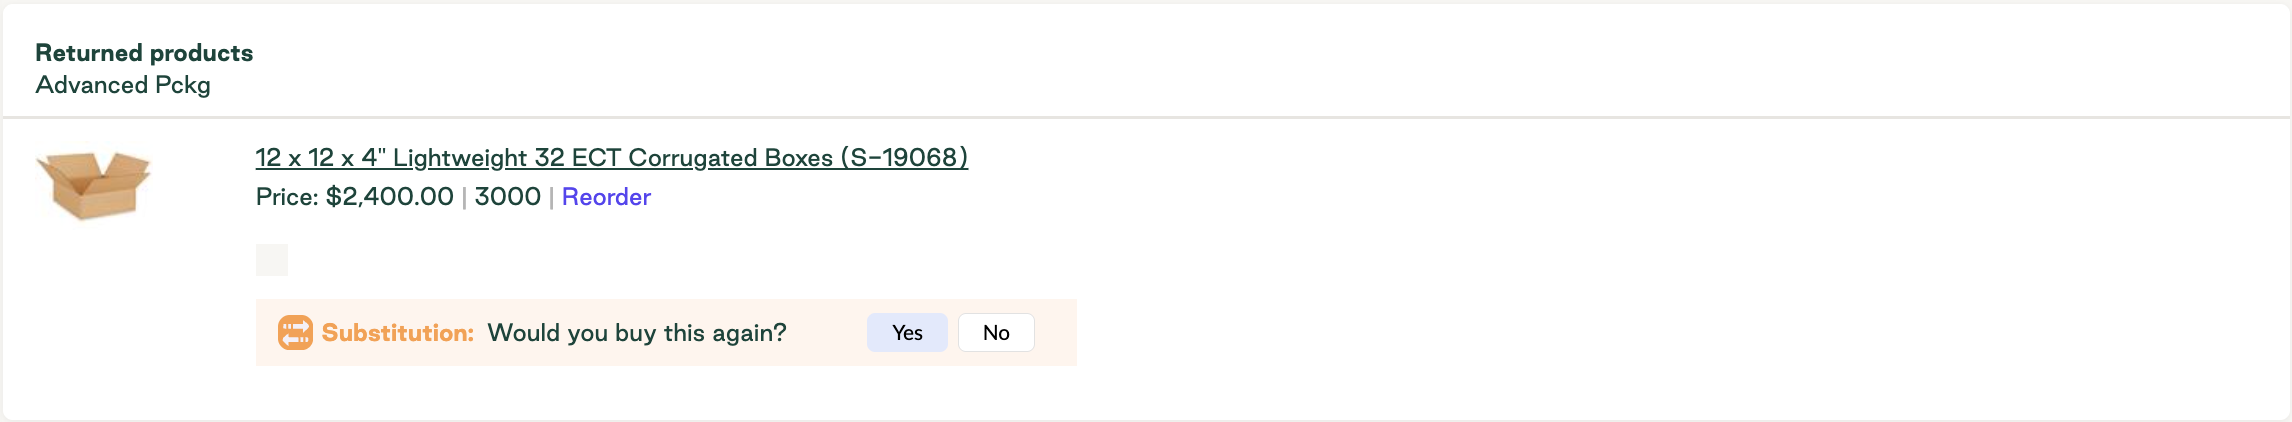The height and width of the screenshot is (422, 2292).
Task: Reorder the corrugated boxes
Action: coord(606,197)
